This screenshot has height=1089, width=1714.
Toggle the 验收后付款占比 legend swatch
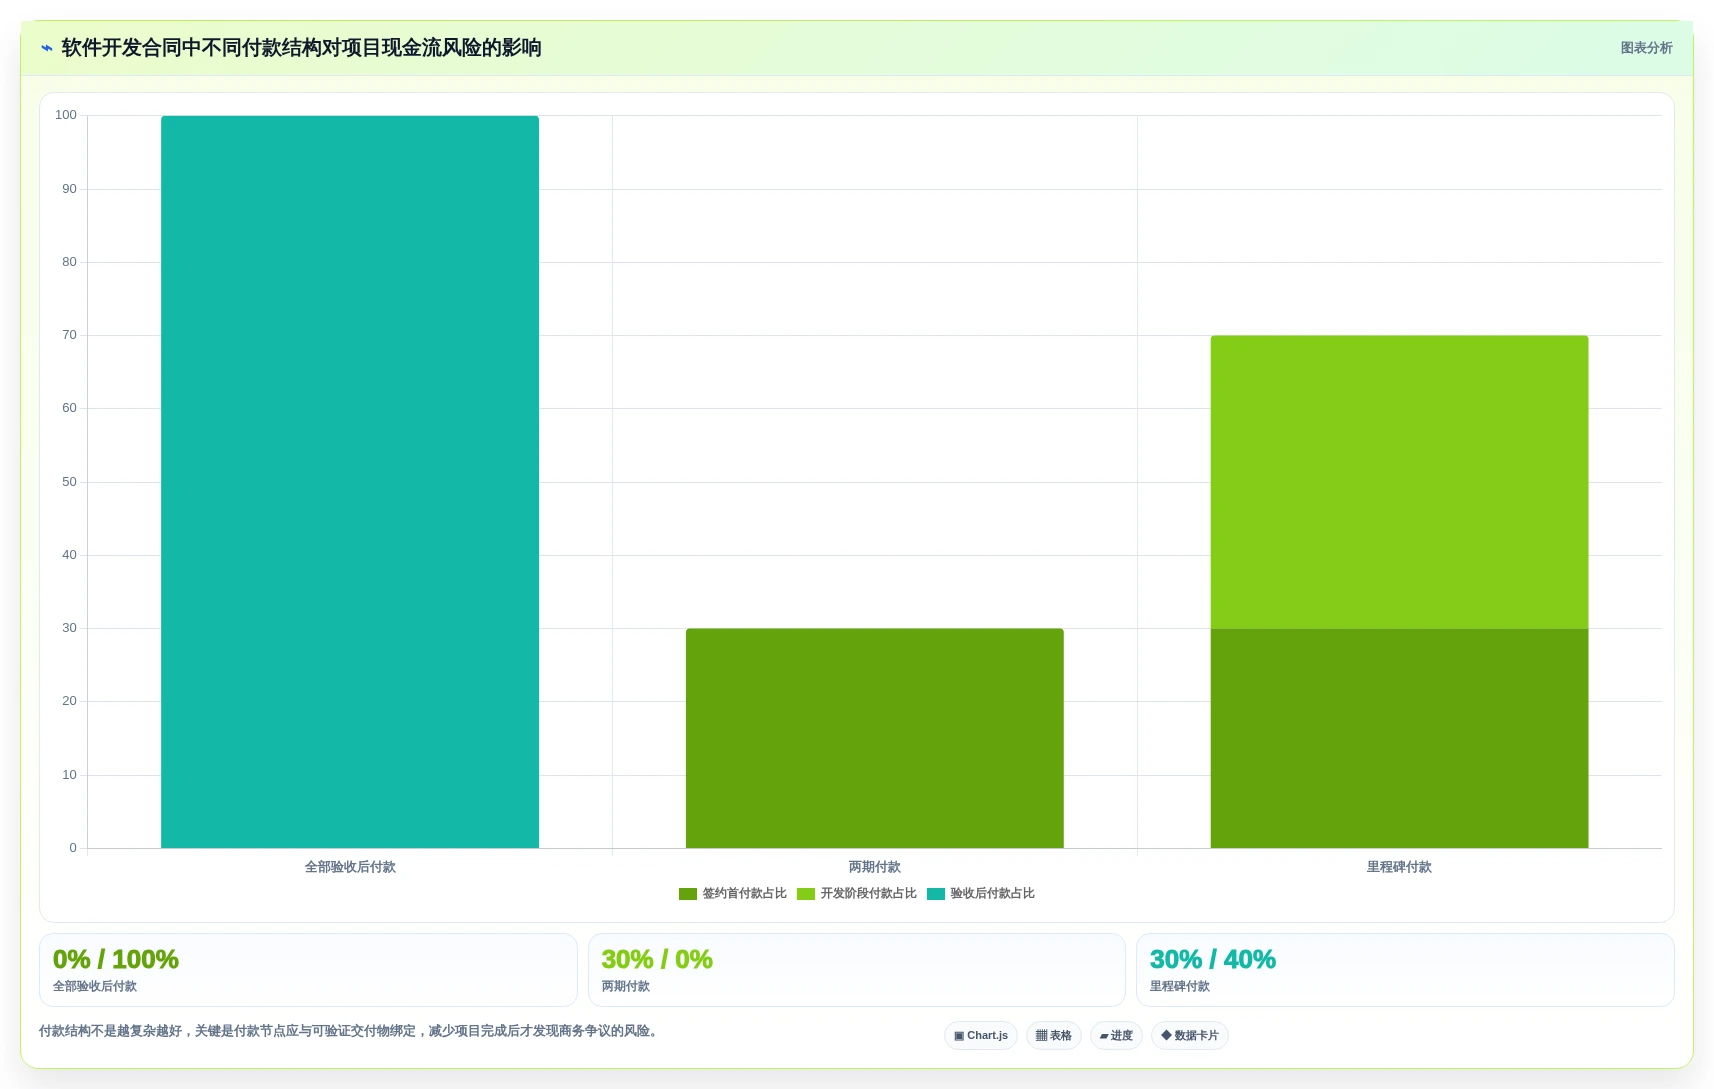[x=936, y=894]
